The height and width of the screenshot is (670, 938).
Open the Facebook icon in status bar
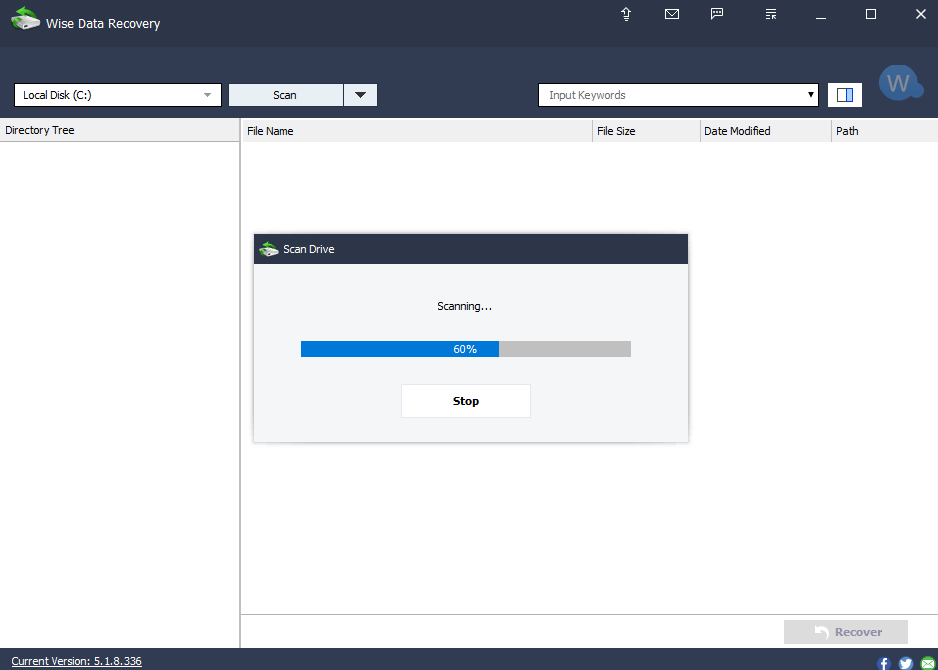pos(884,663)
